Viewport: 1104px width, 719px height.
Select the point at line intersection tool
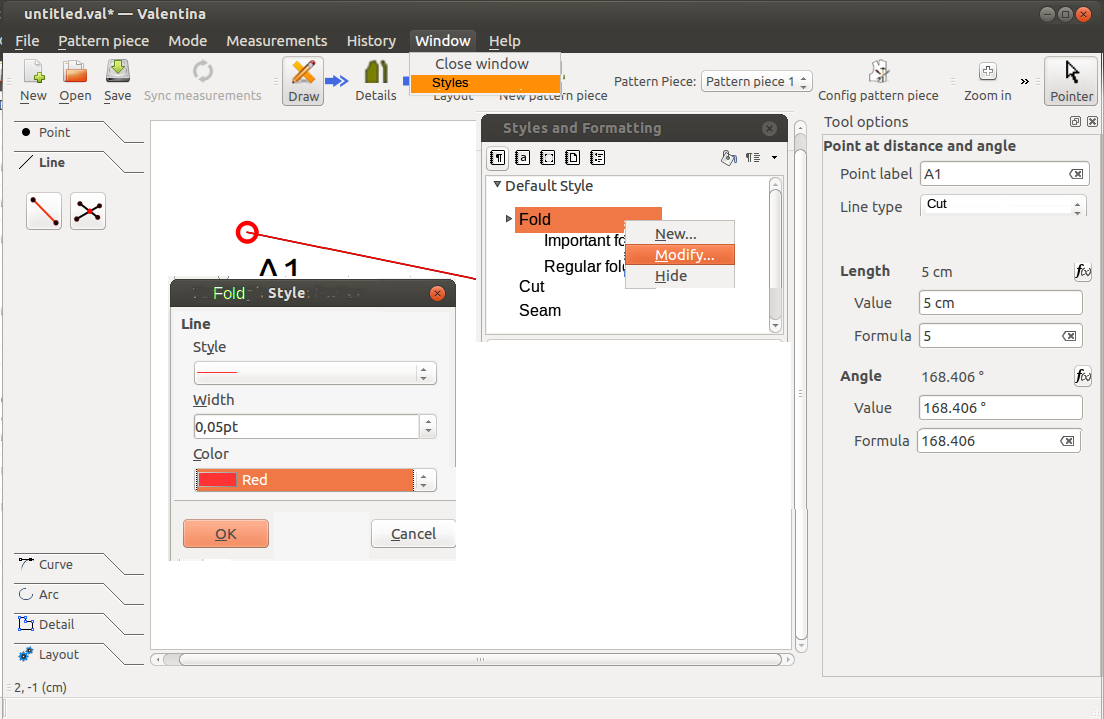coord(88,211)
